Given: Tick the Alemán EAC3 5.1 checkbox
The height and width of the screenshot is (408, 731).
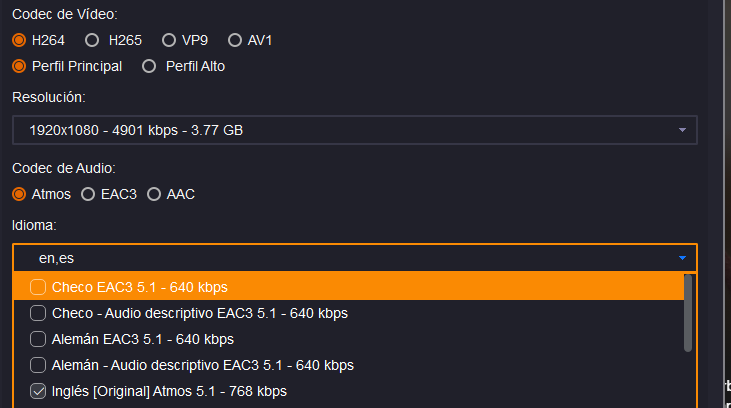Looking at the screenshot, I should [x=38, y=339].
